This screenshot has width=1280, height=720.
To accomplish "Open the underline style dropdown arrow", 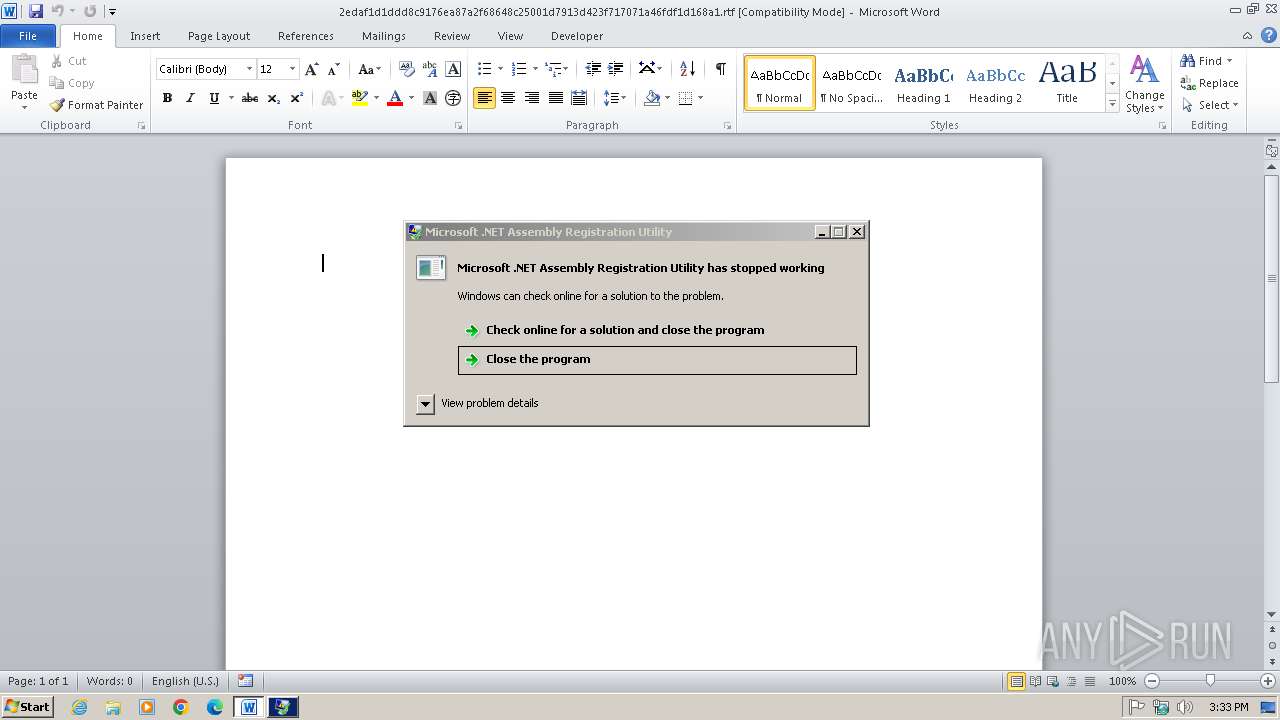I will click(x=231, y=98).
